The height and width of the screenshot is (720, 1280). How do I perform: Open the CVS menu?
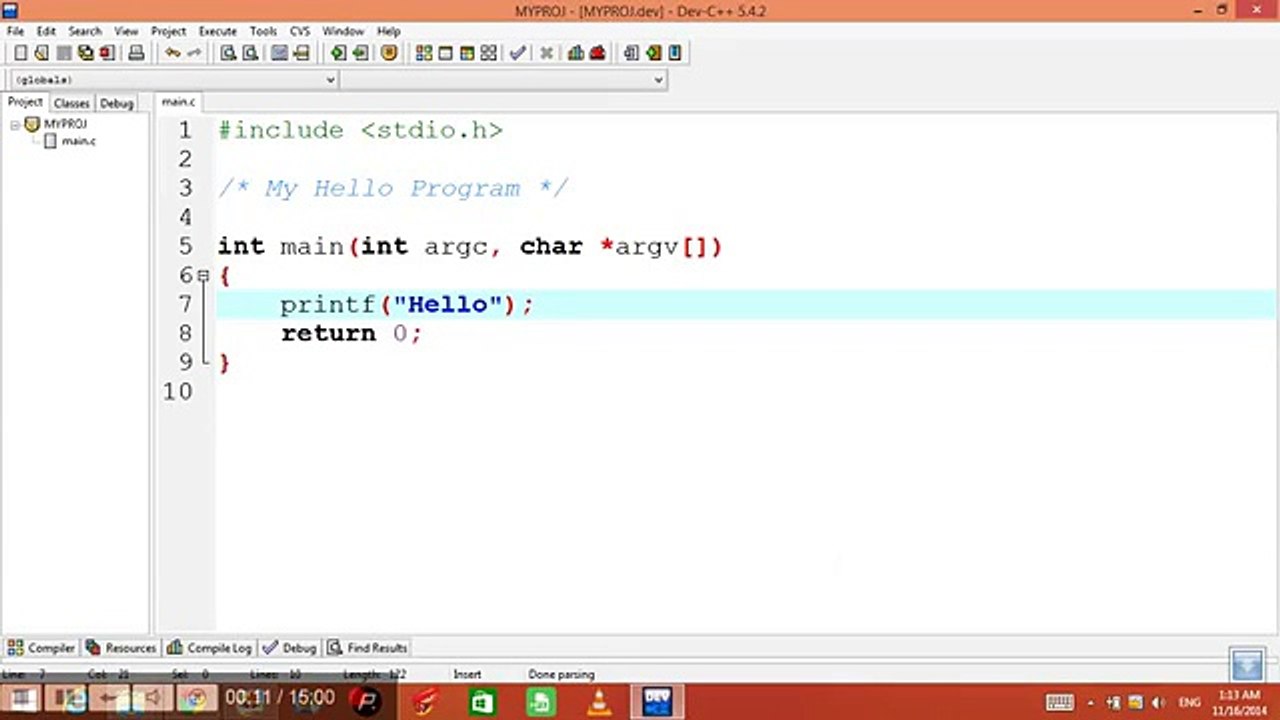[x=300, y=31]
